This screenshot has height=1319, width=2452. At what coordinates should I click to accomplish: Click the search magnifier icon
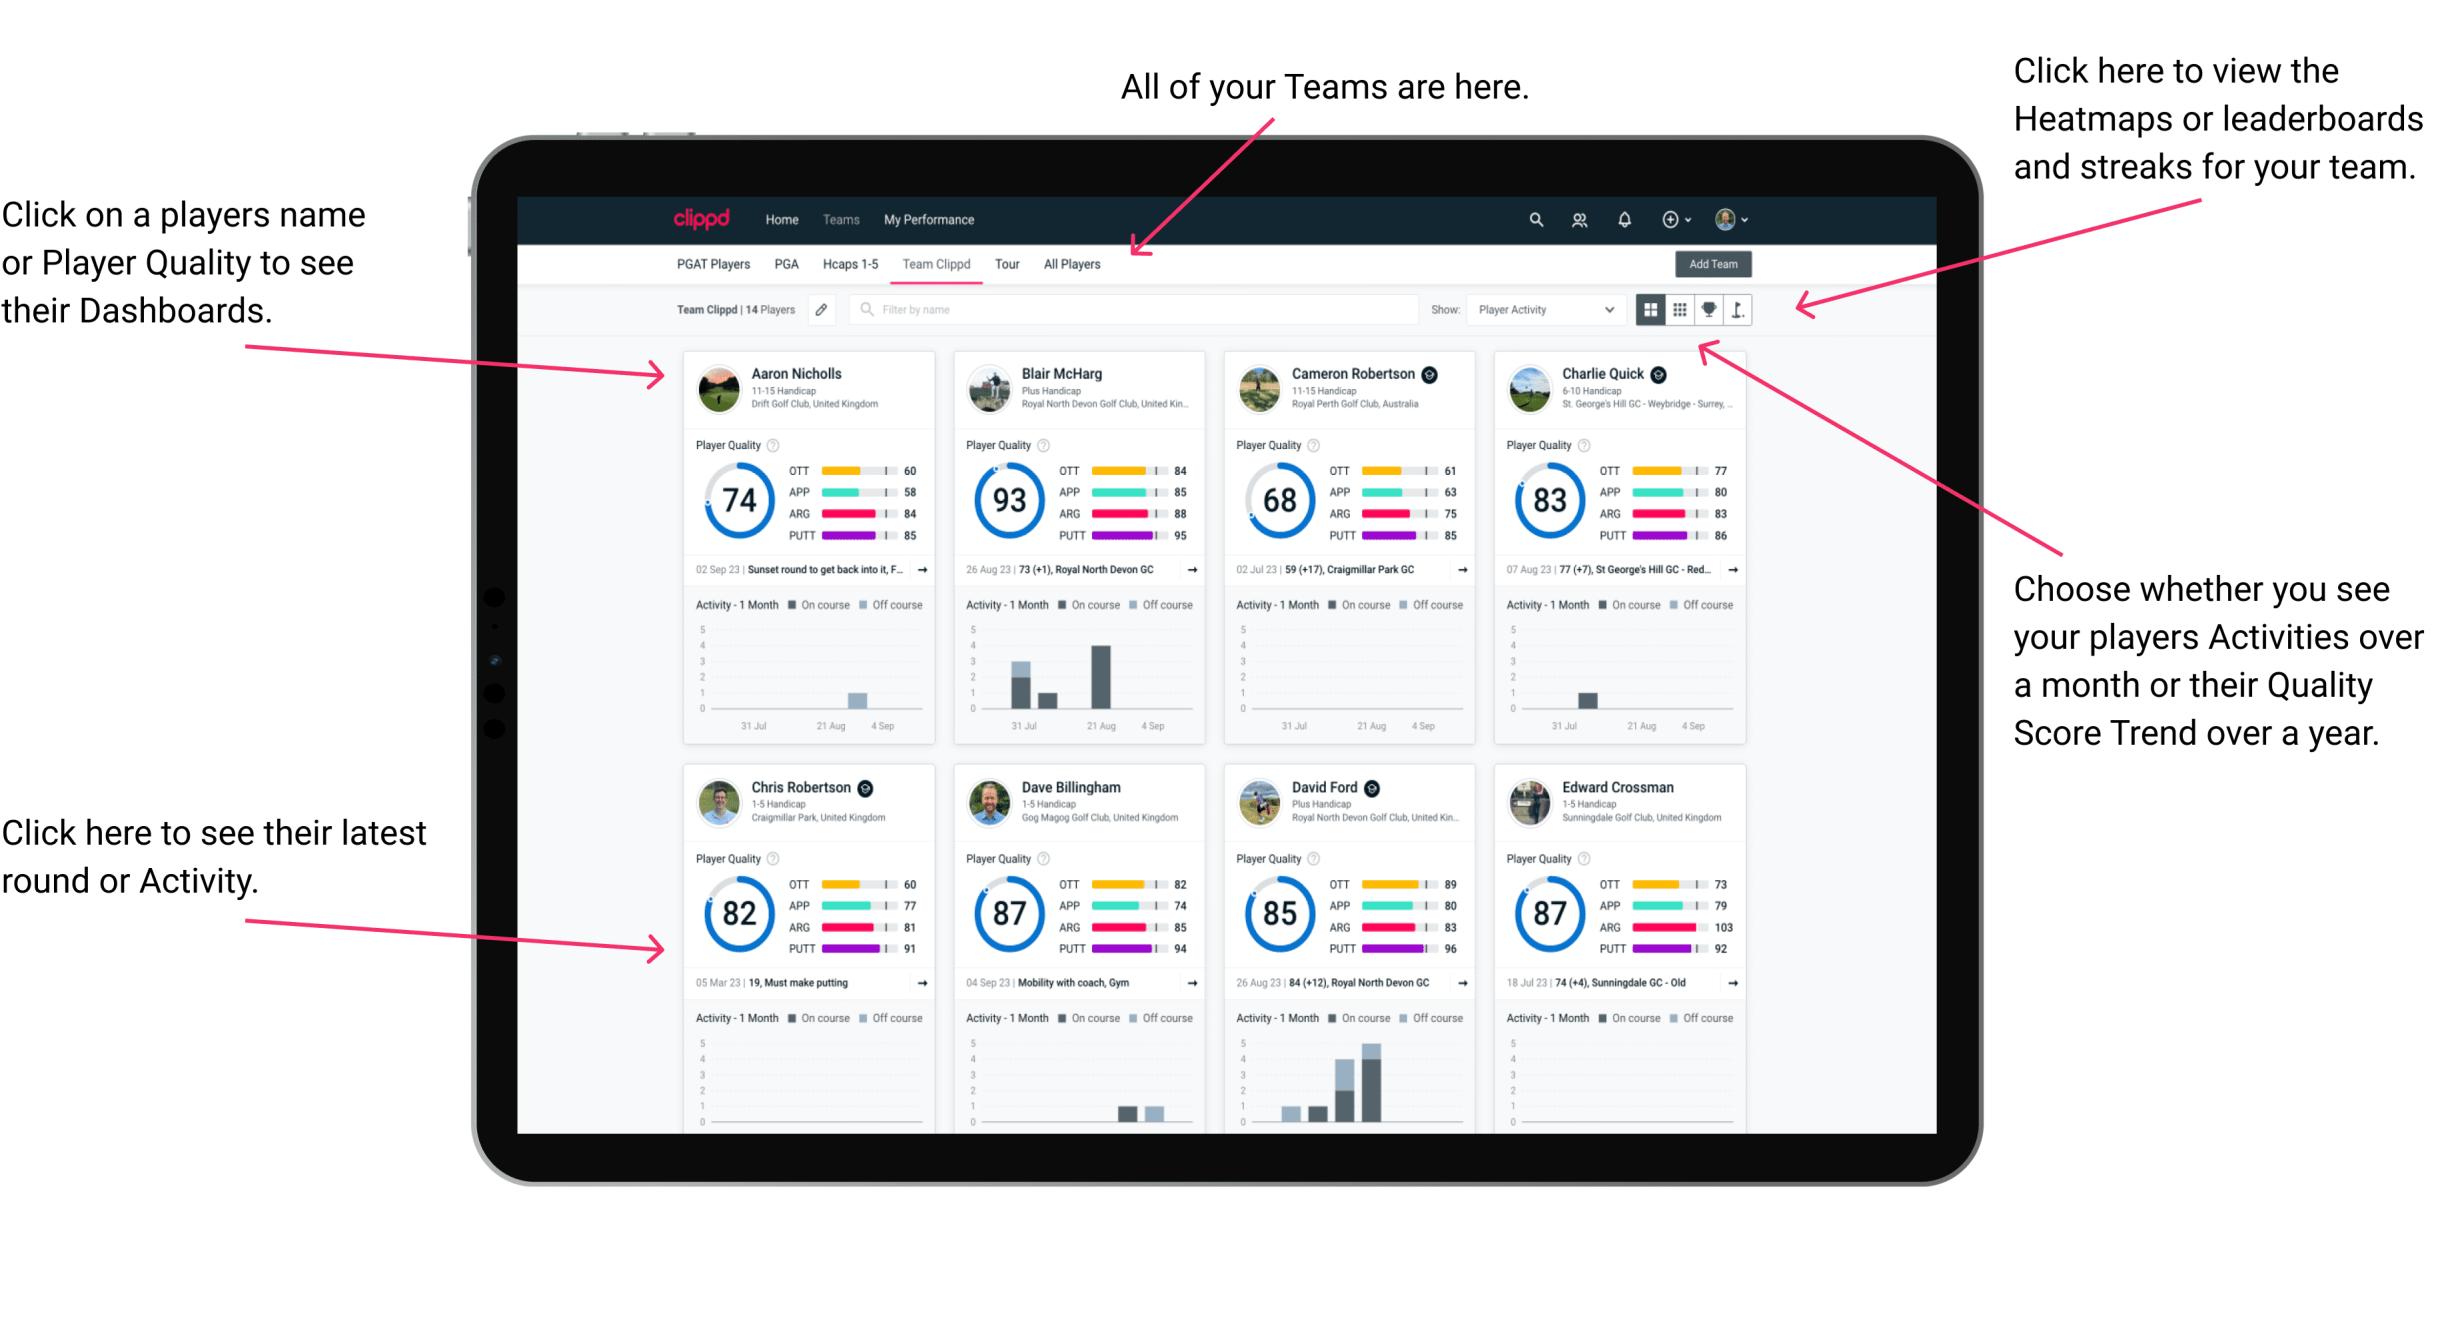(x=1533, y=218)
